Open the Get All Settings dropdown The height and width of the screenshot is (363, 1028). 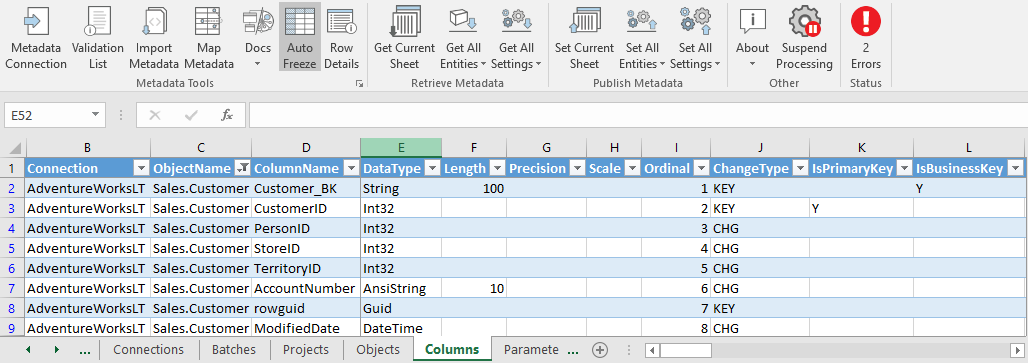516,37
